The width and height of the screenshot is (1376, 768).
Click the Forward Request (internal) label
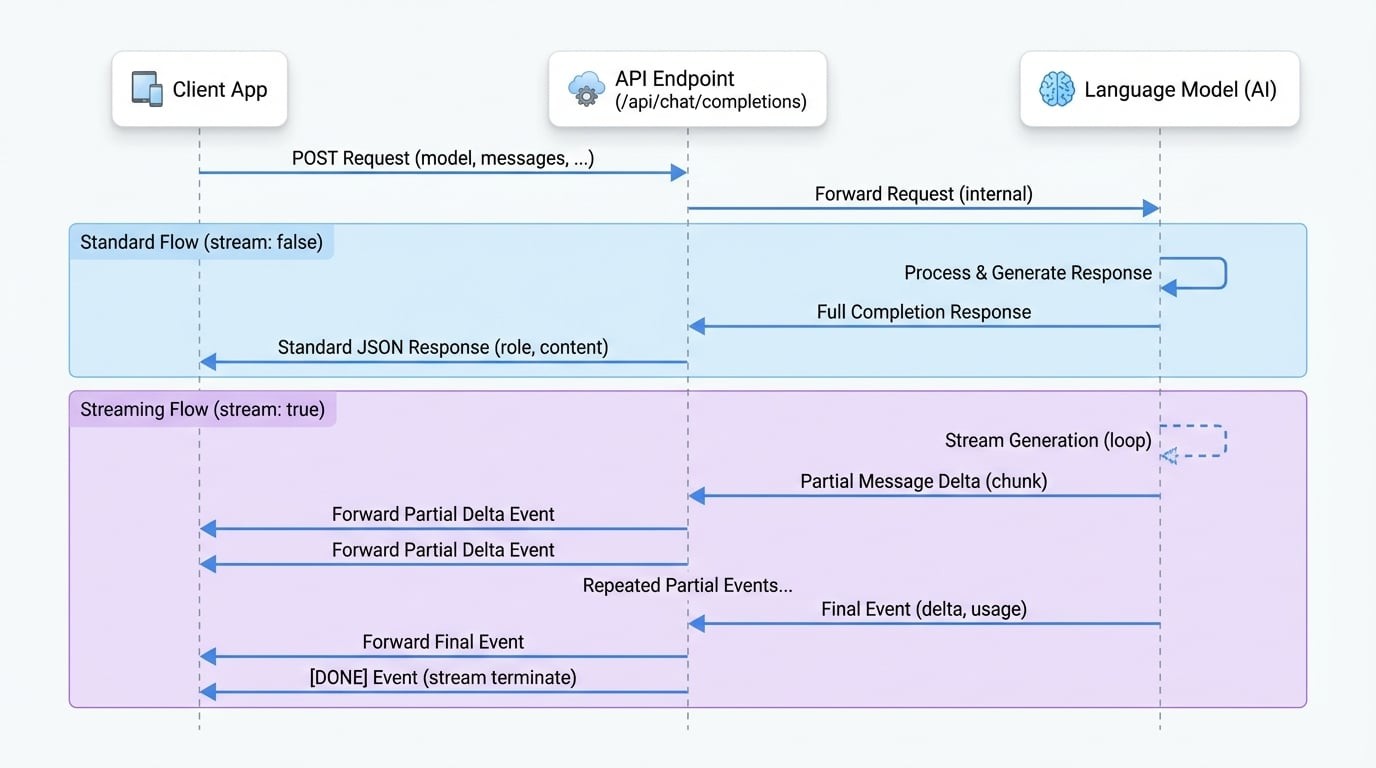point(923,194)
